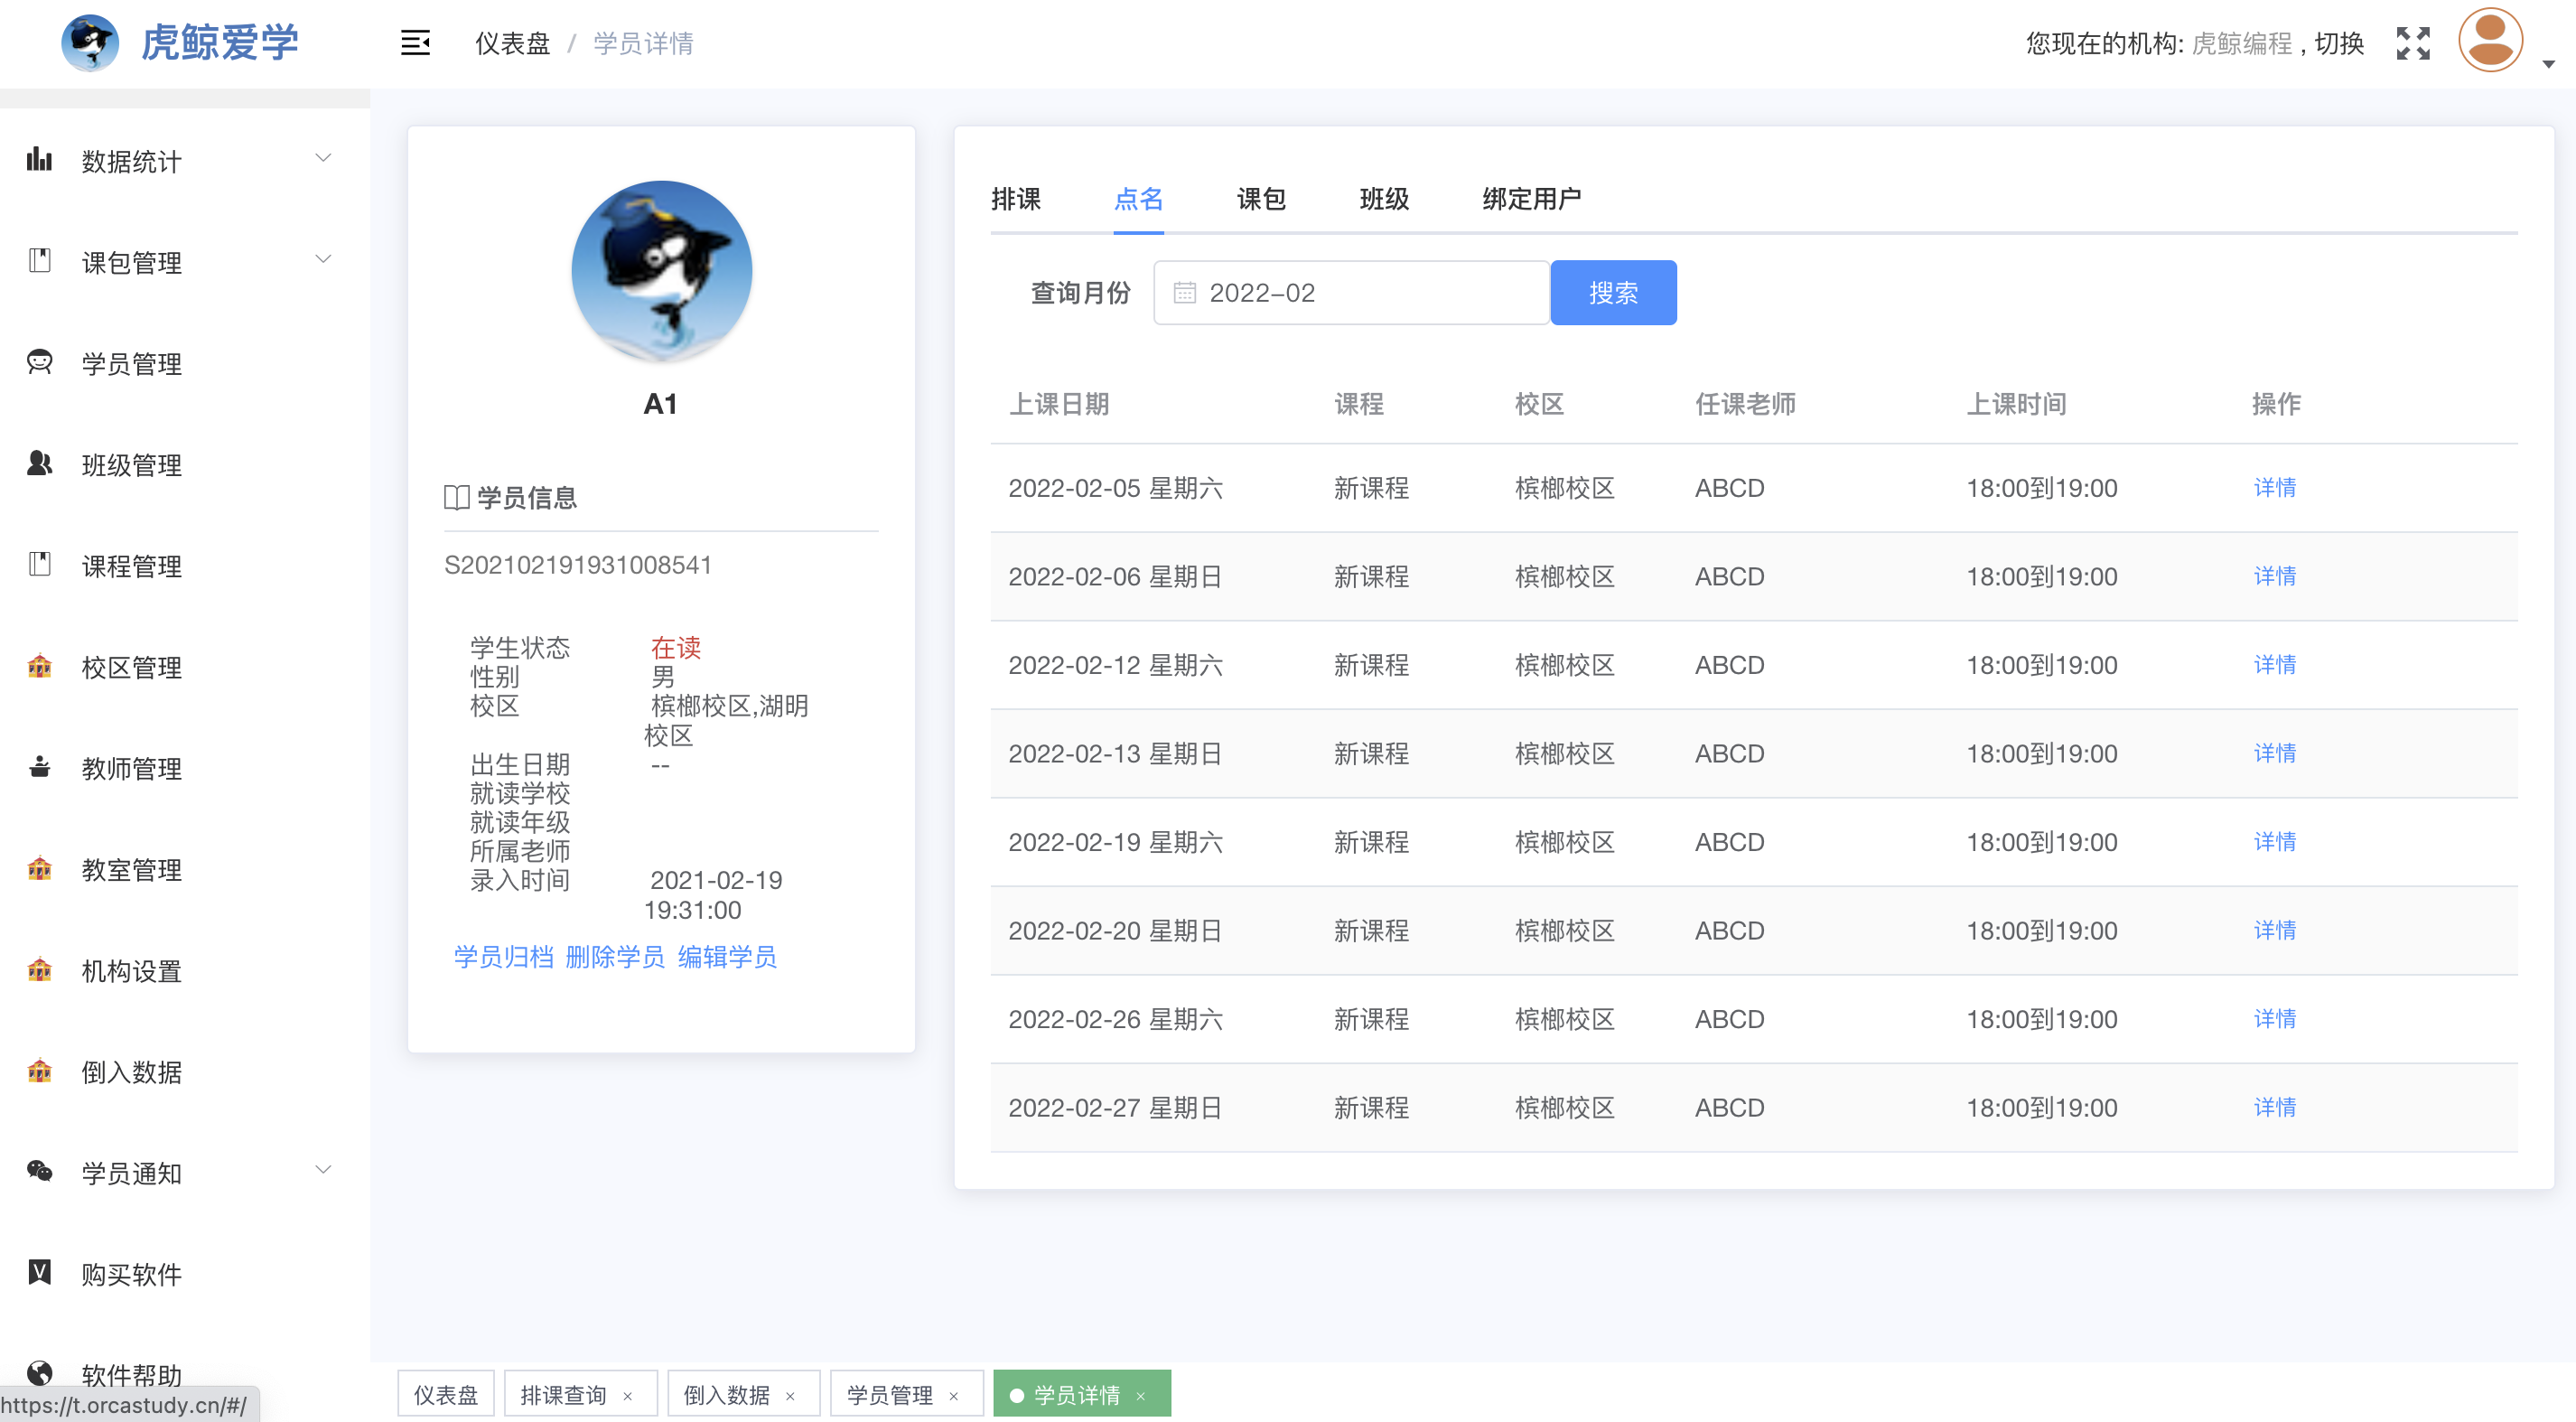Viewport: 2576px width, 1422px height.
Task: Toggle fullscreen mode icon
Action: point(2413,43)
